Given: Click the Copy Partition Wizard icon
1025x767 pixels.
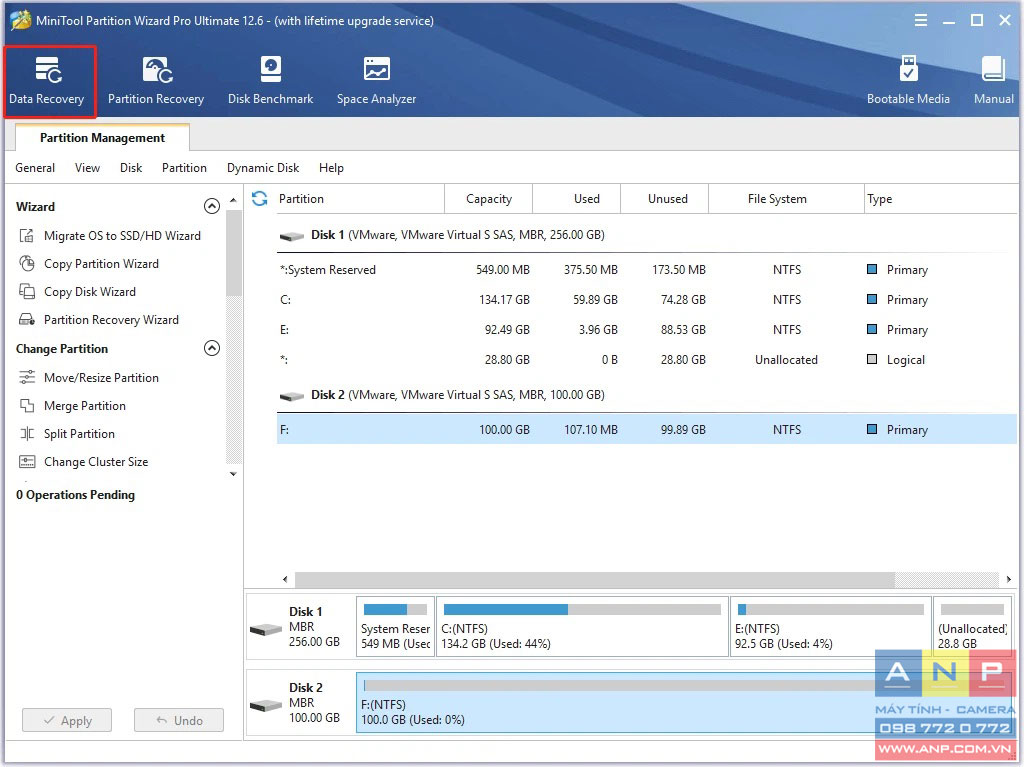Looking at the screenshot, I should coord(27,264).
